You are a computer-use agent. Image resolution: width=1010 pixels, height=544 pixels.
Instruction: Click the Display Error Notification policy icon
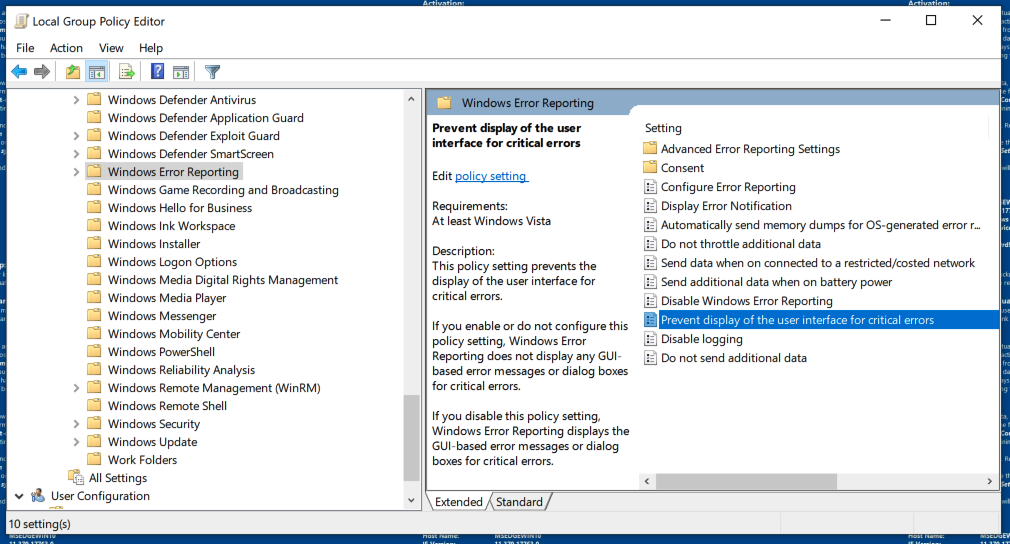point(650,206)
